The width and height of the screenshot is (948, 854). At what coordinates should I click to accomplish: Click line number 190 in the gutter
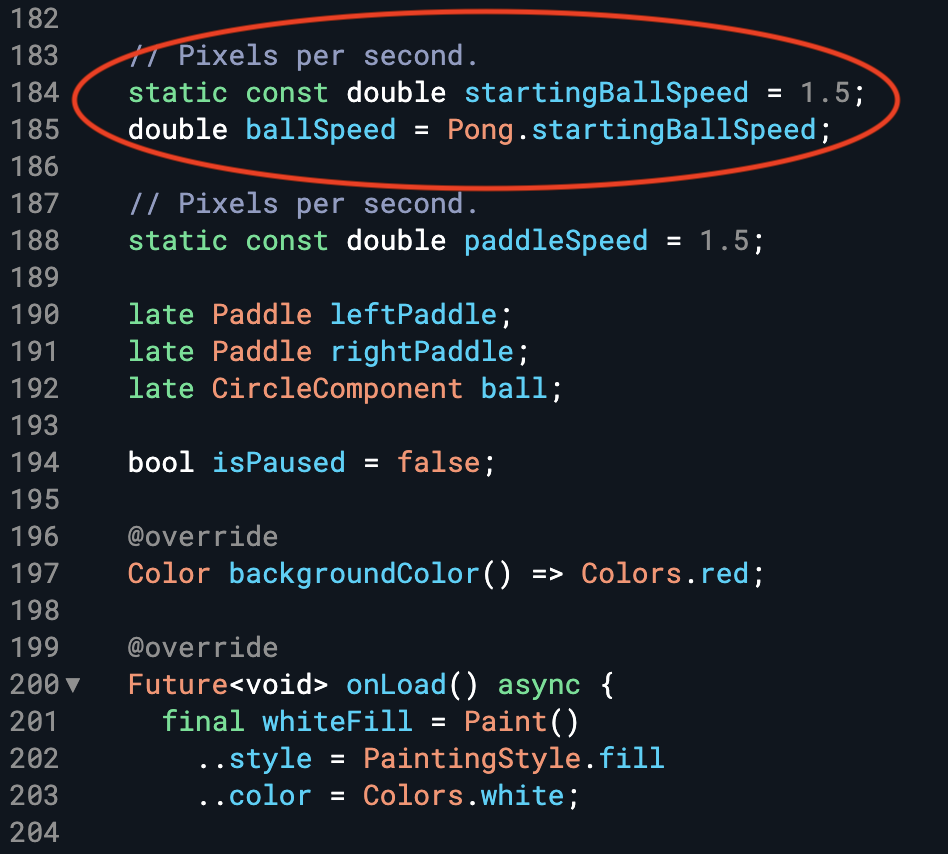33,315
